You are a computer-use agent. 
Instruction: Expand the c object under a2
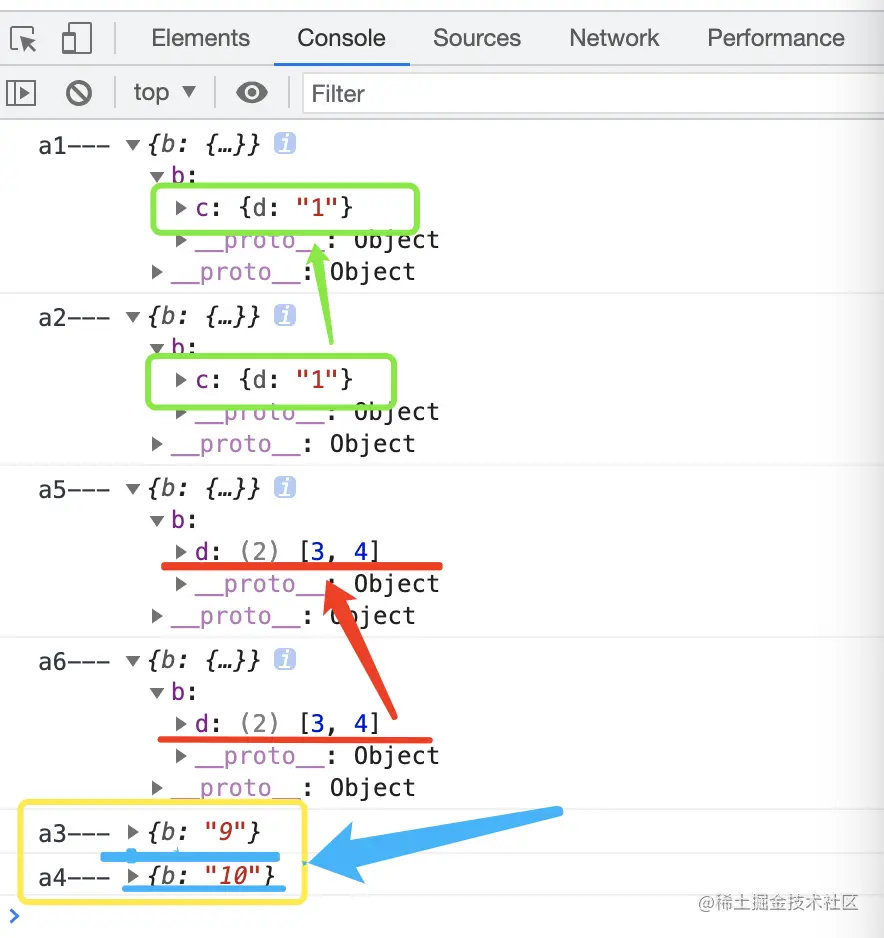tap(180, 381)
